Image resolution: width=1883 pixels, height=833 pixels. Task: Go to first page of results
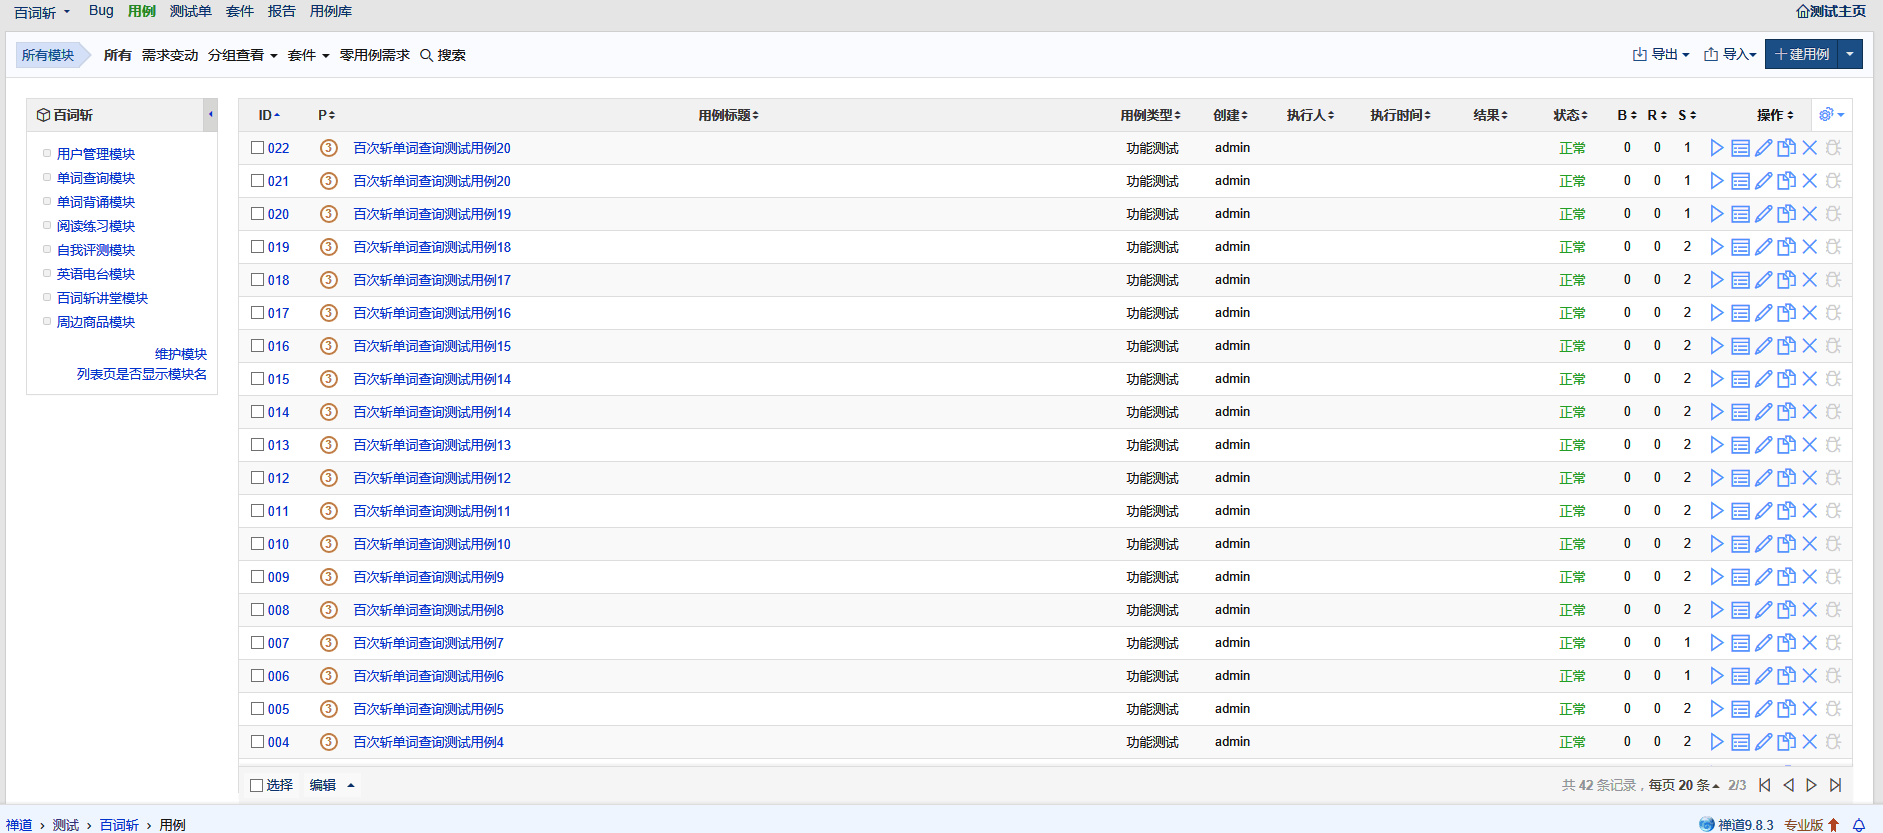[1765, 785]
